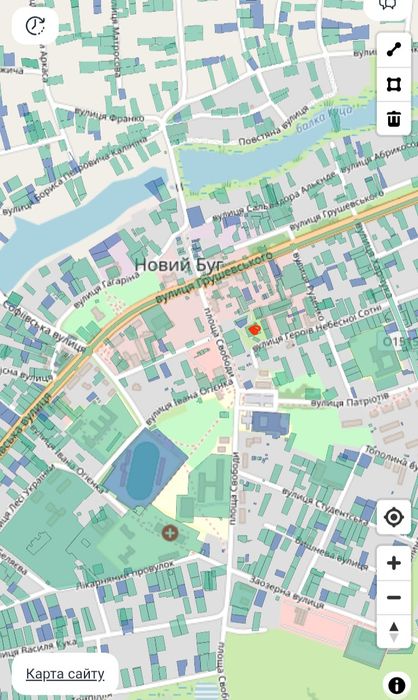Click the hospital cross marker
Viewport: 418px width, 700px height.
tap(170, 533)
